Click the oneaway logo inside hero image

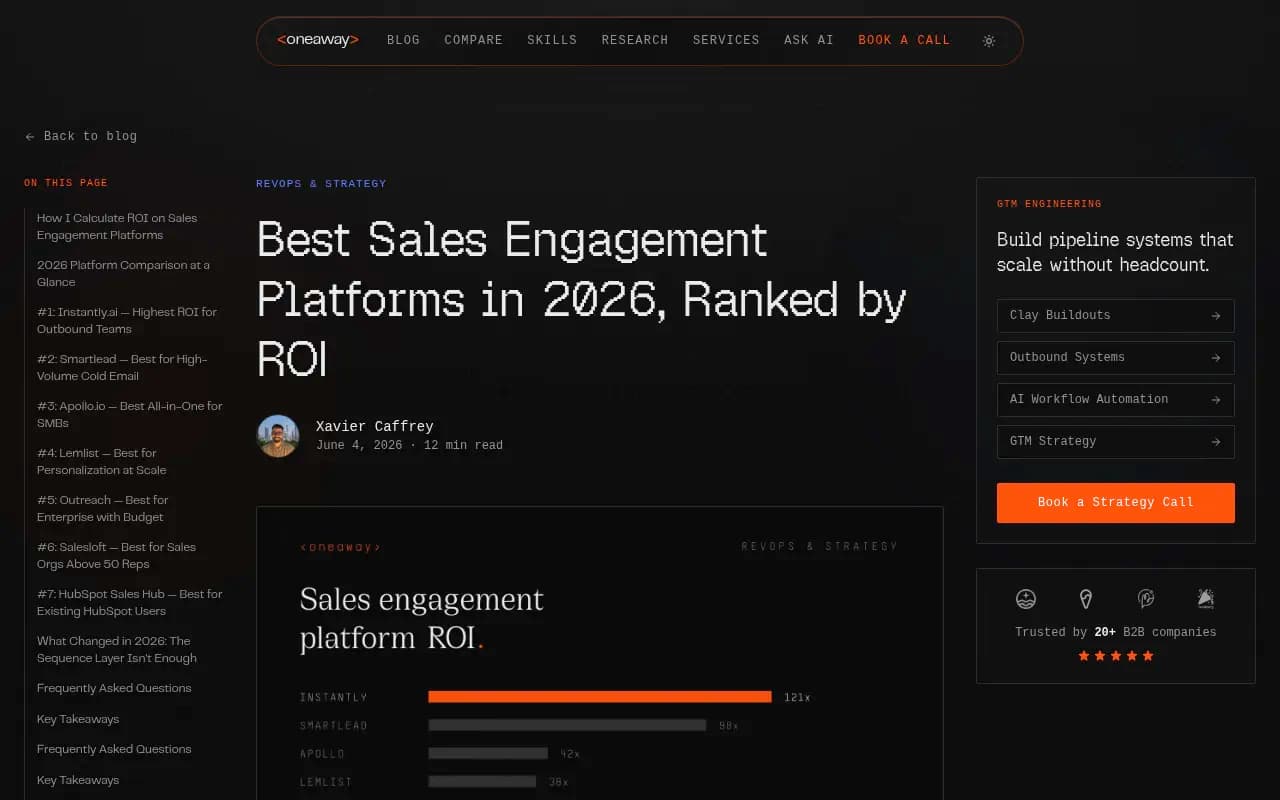coord(340,547)
